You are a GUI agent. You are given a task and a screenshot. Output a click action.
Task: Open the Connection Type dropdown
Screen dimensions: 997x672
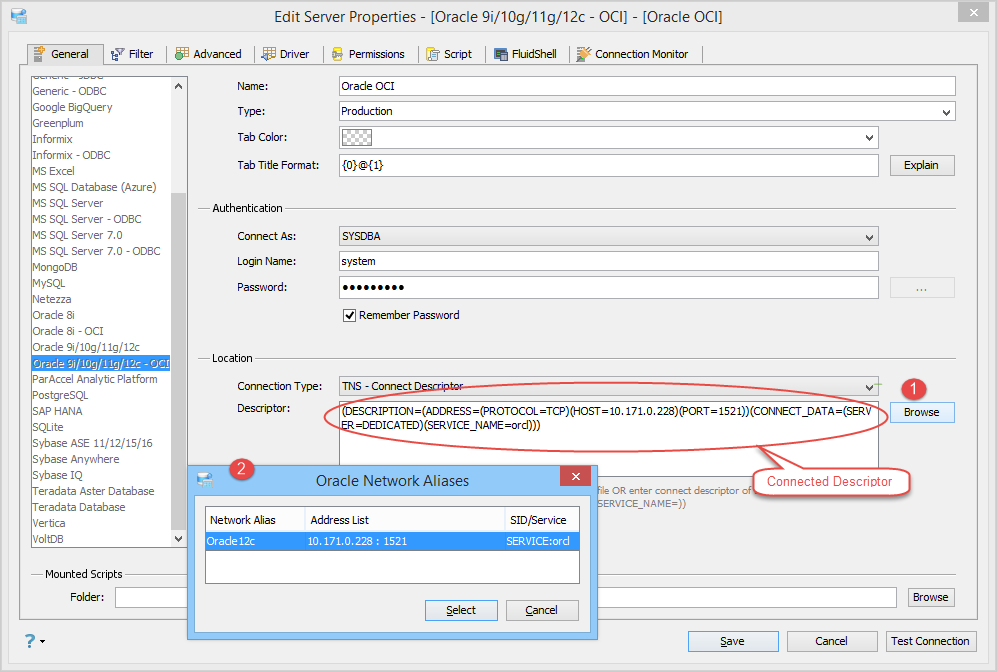coord(869,387)
